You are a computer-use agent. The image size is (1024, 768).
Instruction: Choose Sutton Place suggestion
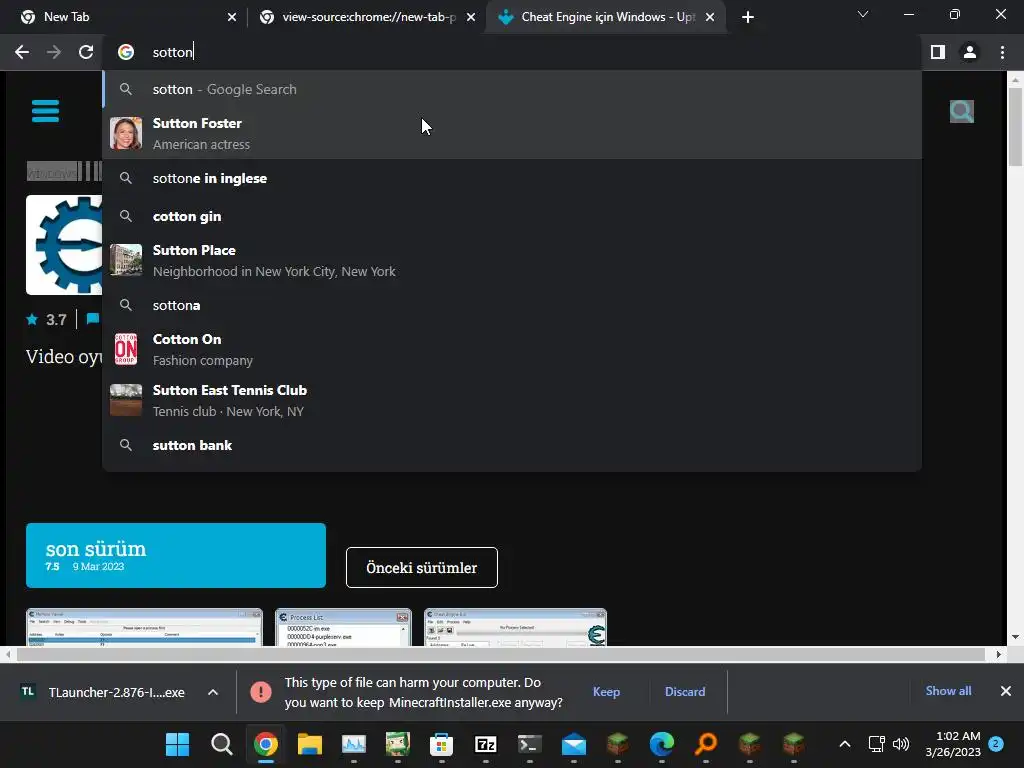(x=512, y=261)
